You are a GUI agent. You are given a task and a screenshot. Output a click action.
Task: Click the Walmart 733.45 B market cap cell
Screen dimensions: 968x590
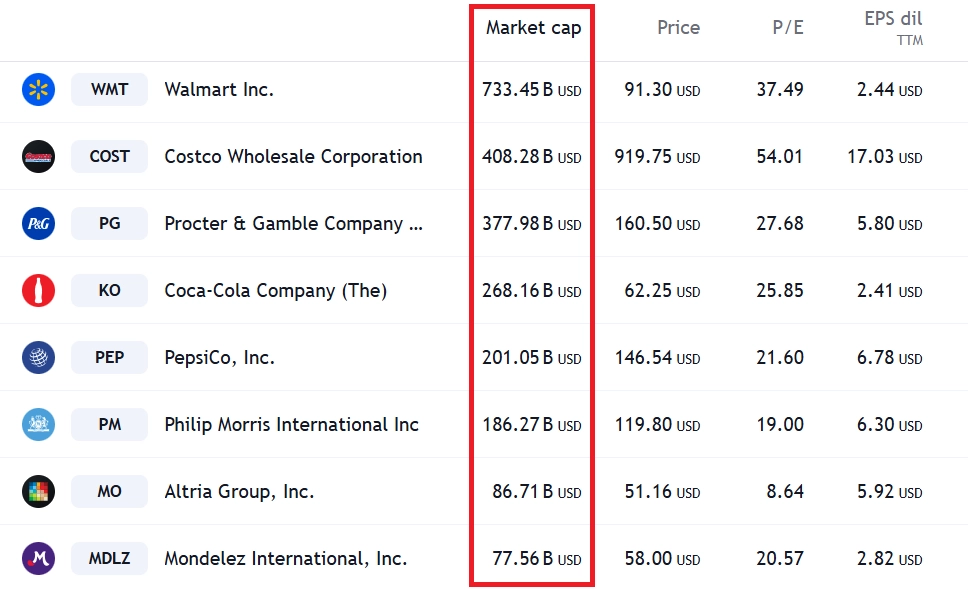pos(532,90)
